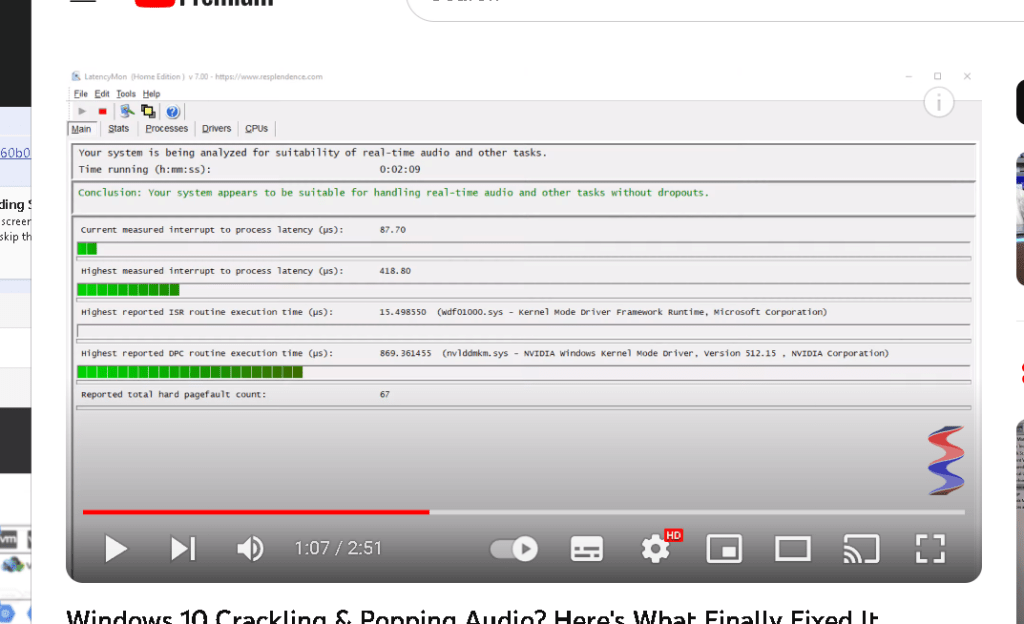Open LatencyMon File menu
Viewport: 1024px width, 624px height.
point(80,94)
